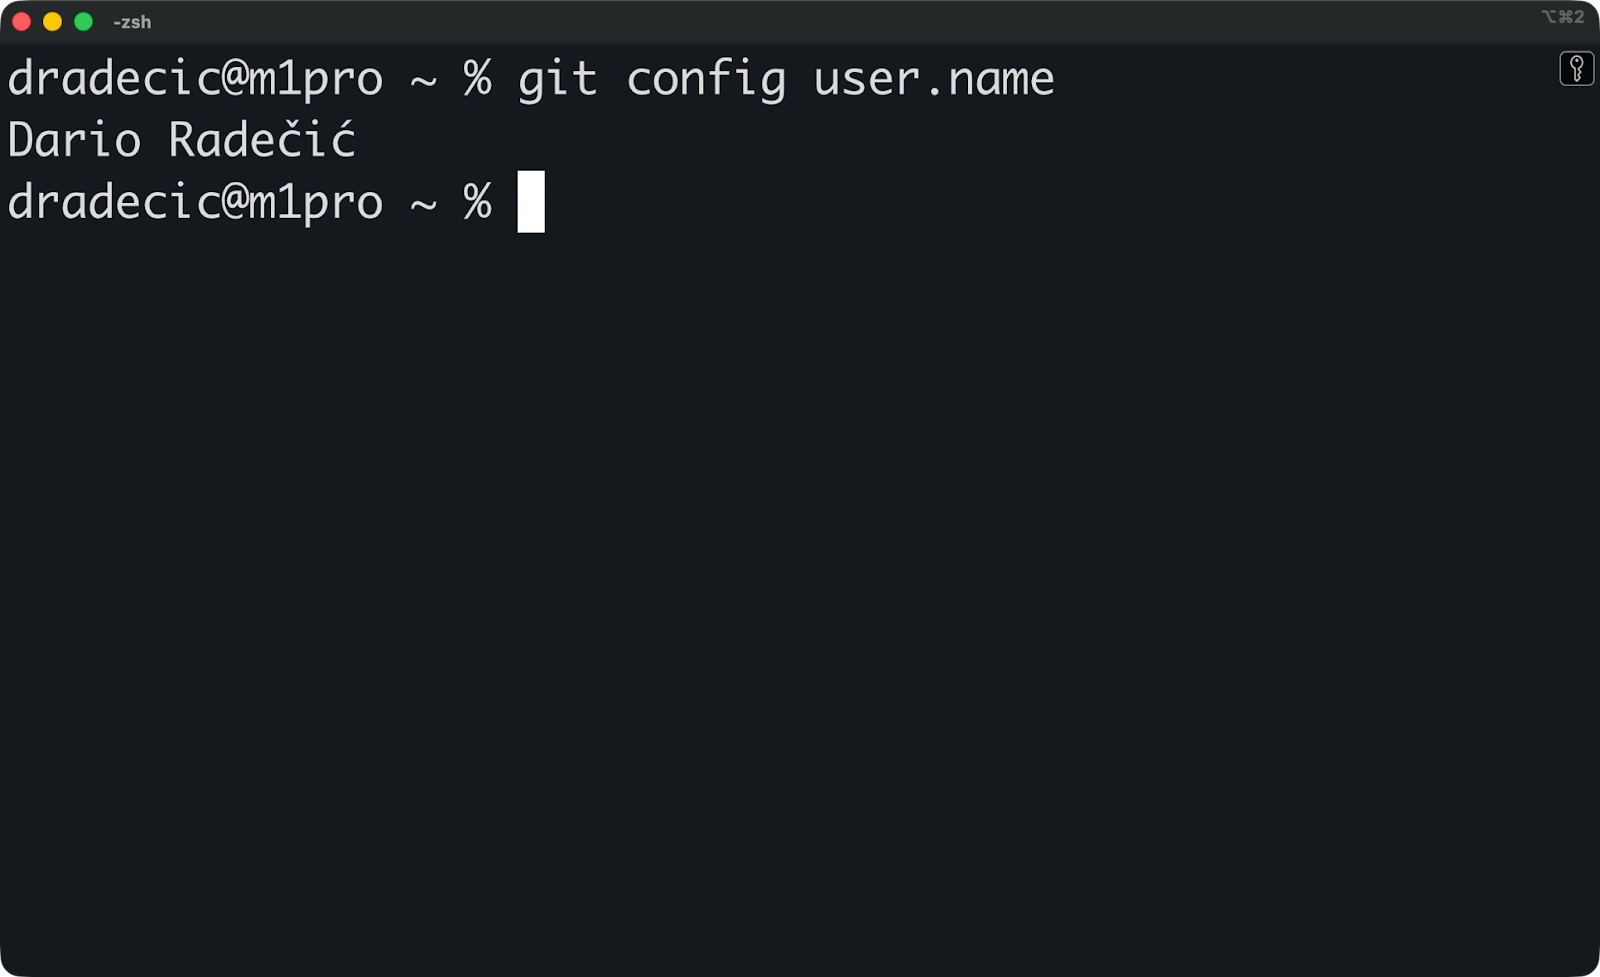
Task: Click the blinking terminal cursor block
Action: [x=530, y=202]
